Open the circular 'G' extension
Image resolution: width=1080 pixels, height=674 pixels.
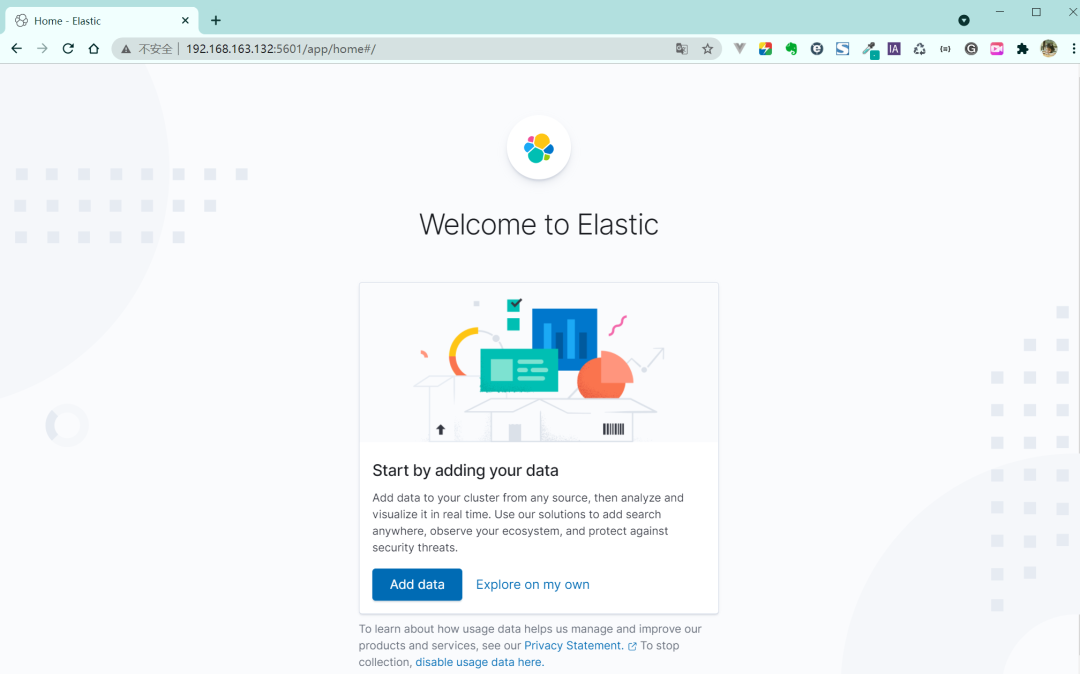pos(971,49)
